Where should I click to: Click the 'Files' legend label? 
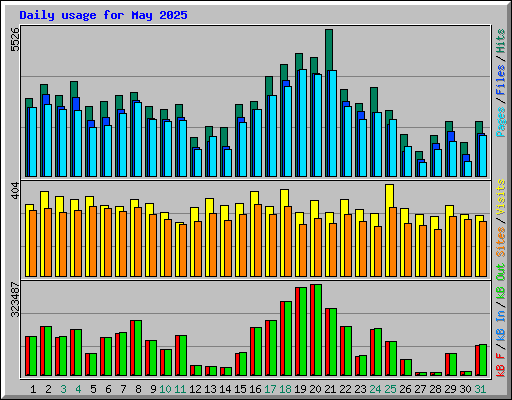(501, 79)
